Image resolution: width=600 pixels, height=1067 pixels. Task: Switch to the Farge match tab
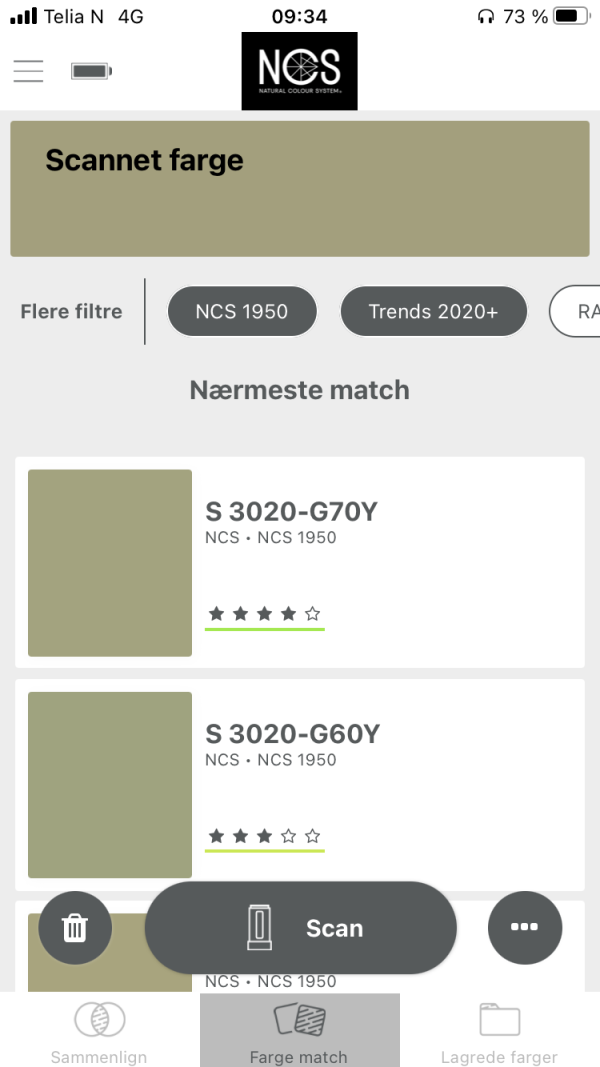(299, 1030)
